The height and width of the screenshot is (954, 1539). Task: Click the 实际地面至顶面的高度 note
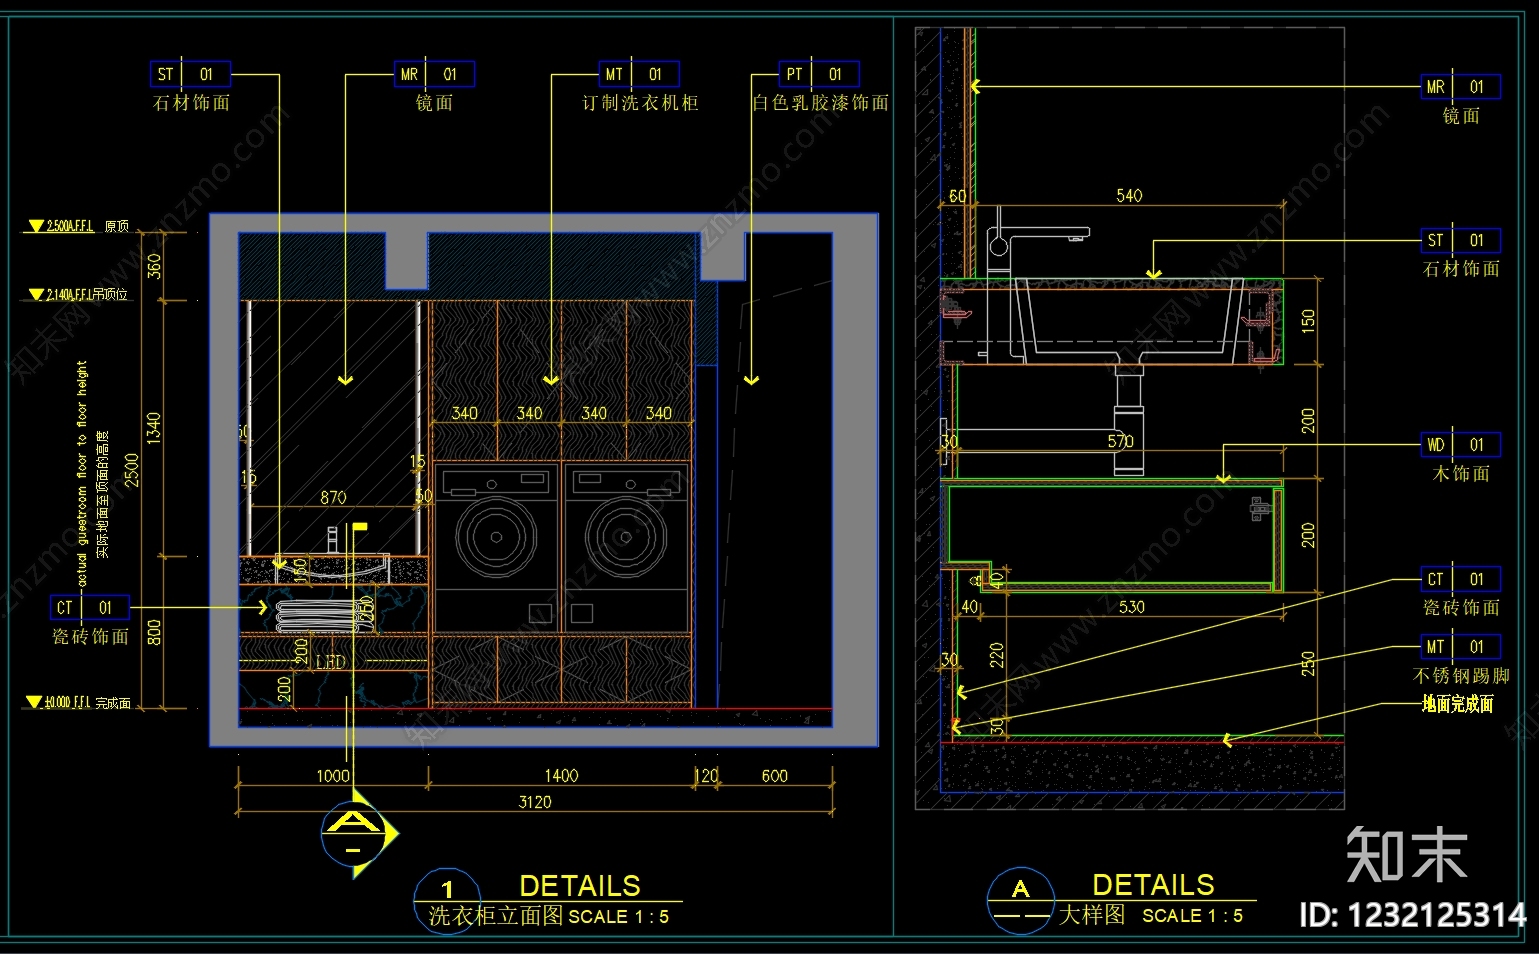[x=102, y=495]
